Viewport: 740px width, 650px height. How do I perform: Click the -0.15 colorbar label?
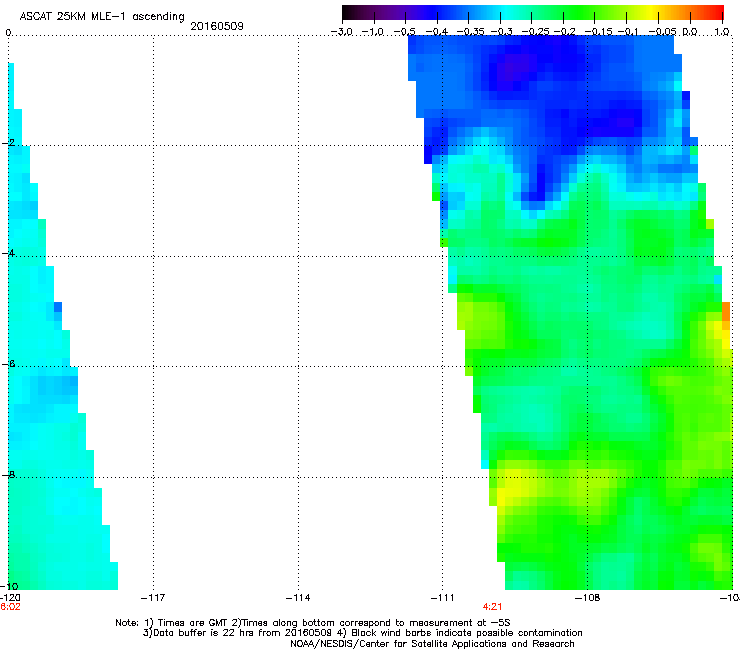[x=598, y=32]
